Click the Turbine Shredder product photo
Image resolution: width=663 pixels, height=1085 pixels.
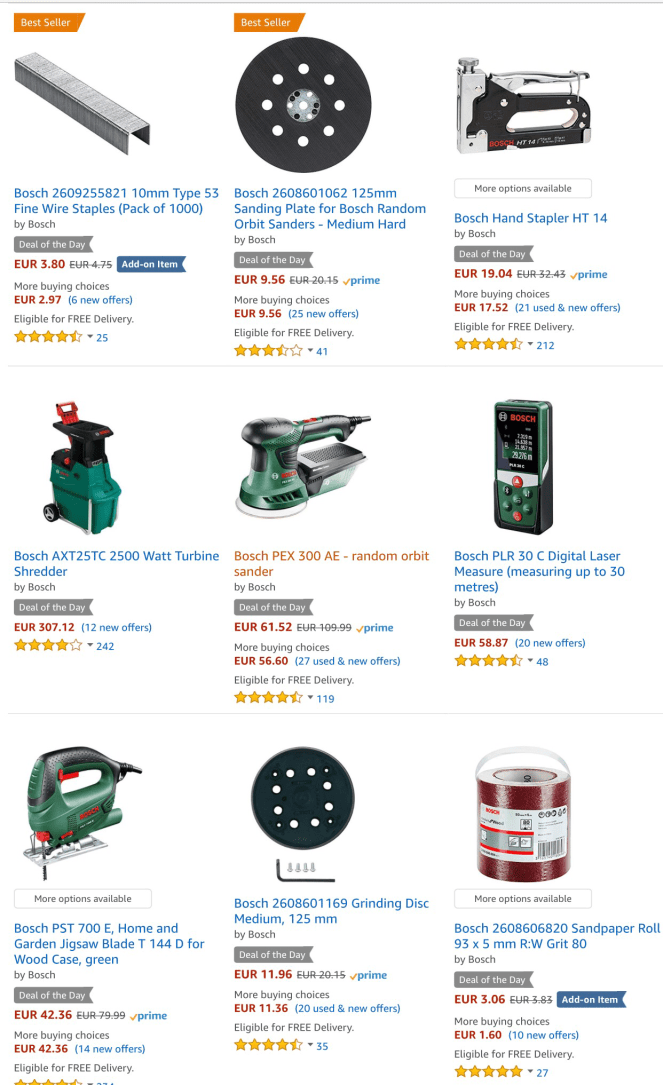83,468
